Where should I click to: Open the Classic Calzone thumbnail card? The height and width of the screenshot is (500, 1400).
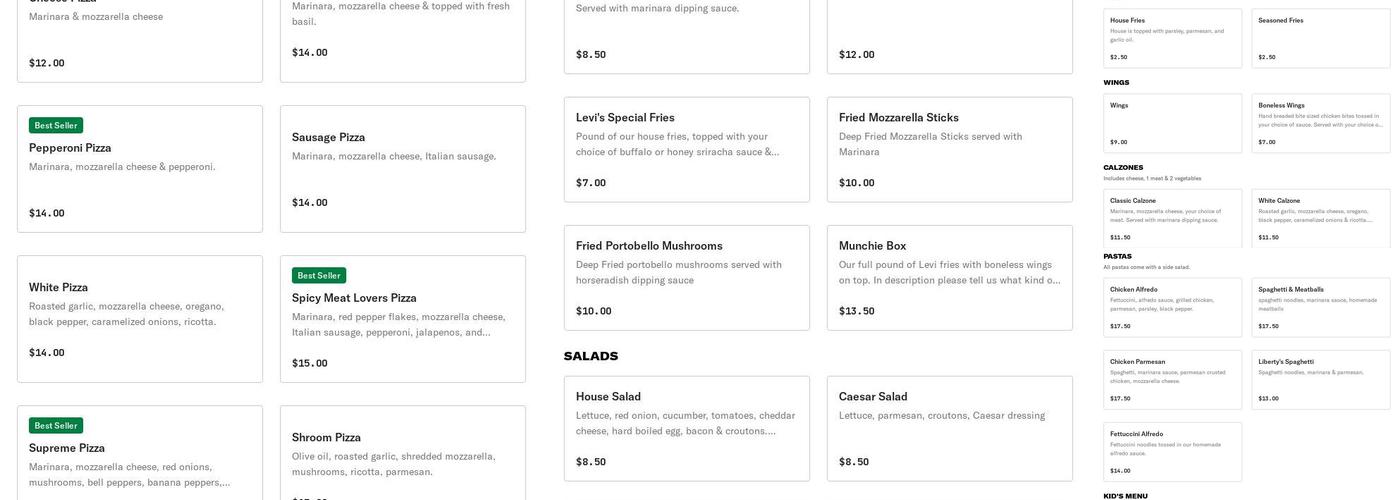coord(1172,217)
